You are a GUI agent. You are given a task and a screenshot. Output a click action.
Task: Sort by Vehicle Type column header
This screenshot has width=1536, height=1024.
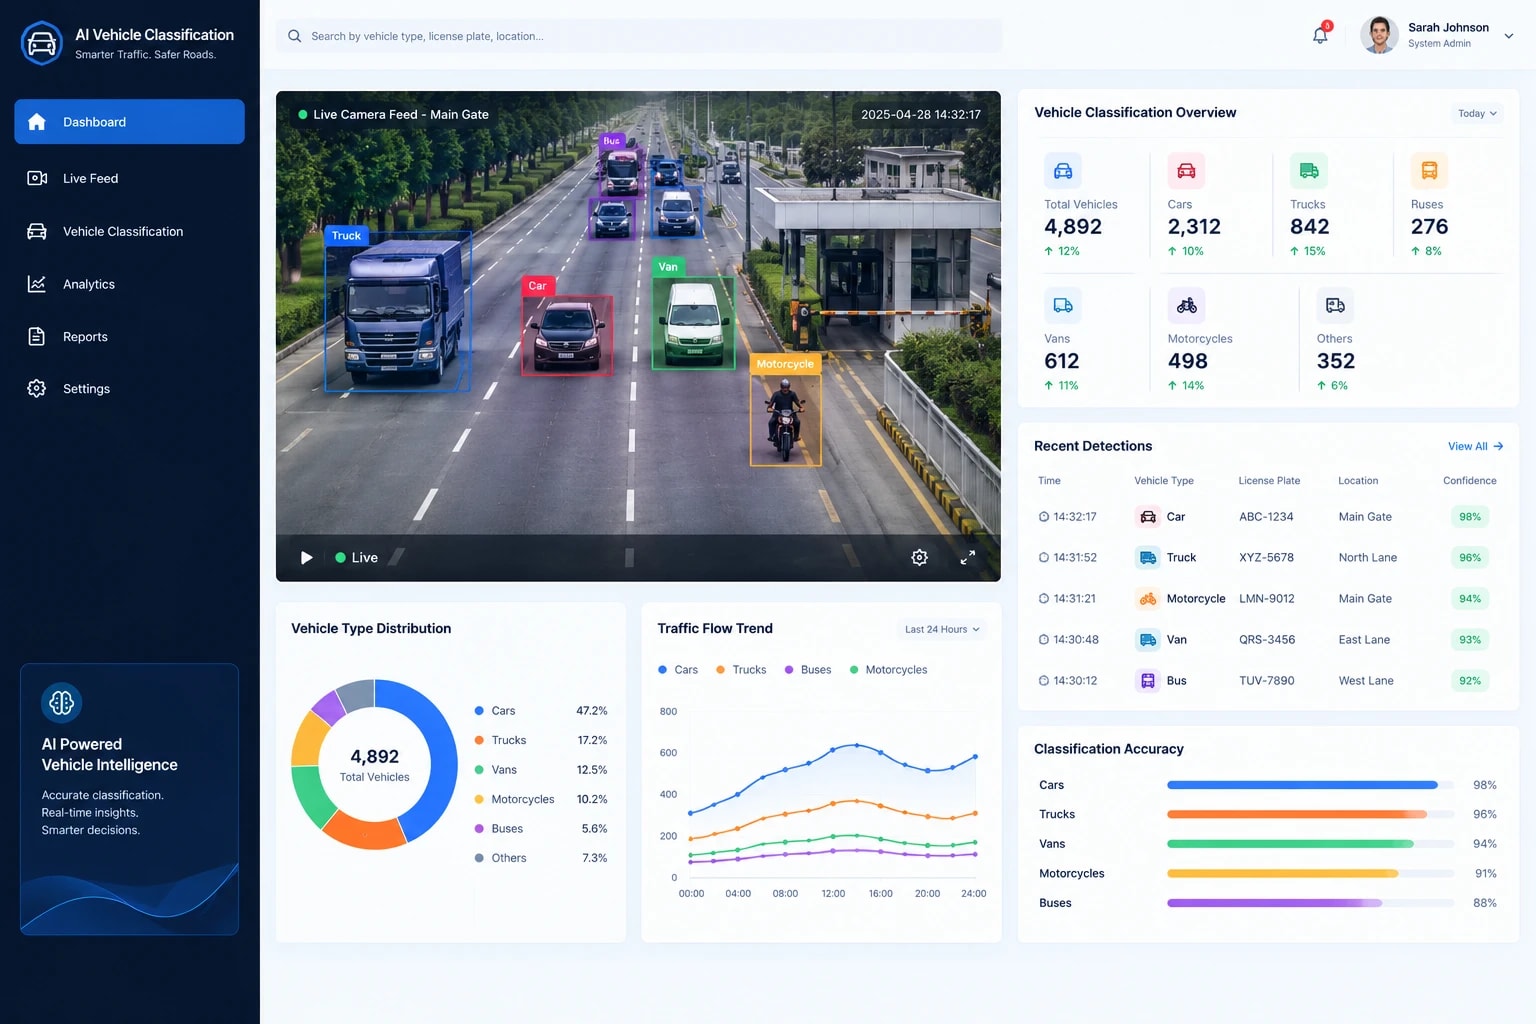point(1164,481)
